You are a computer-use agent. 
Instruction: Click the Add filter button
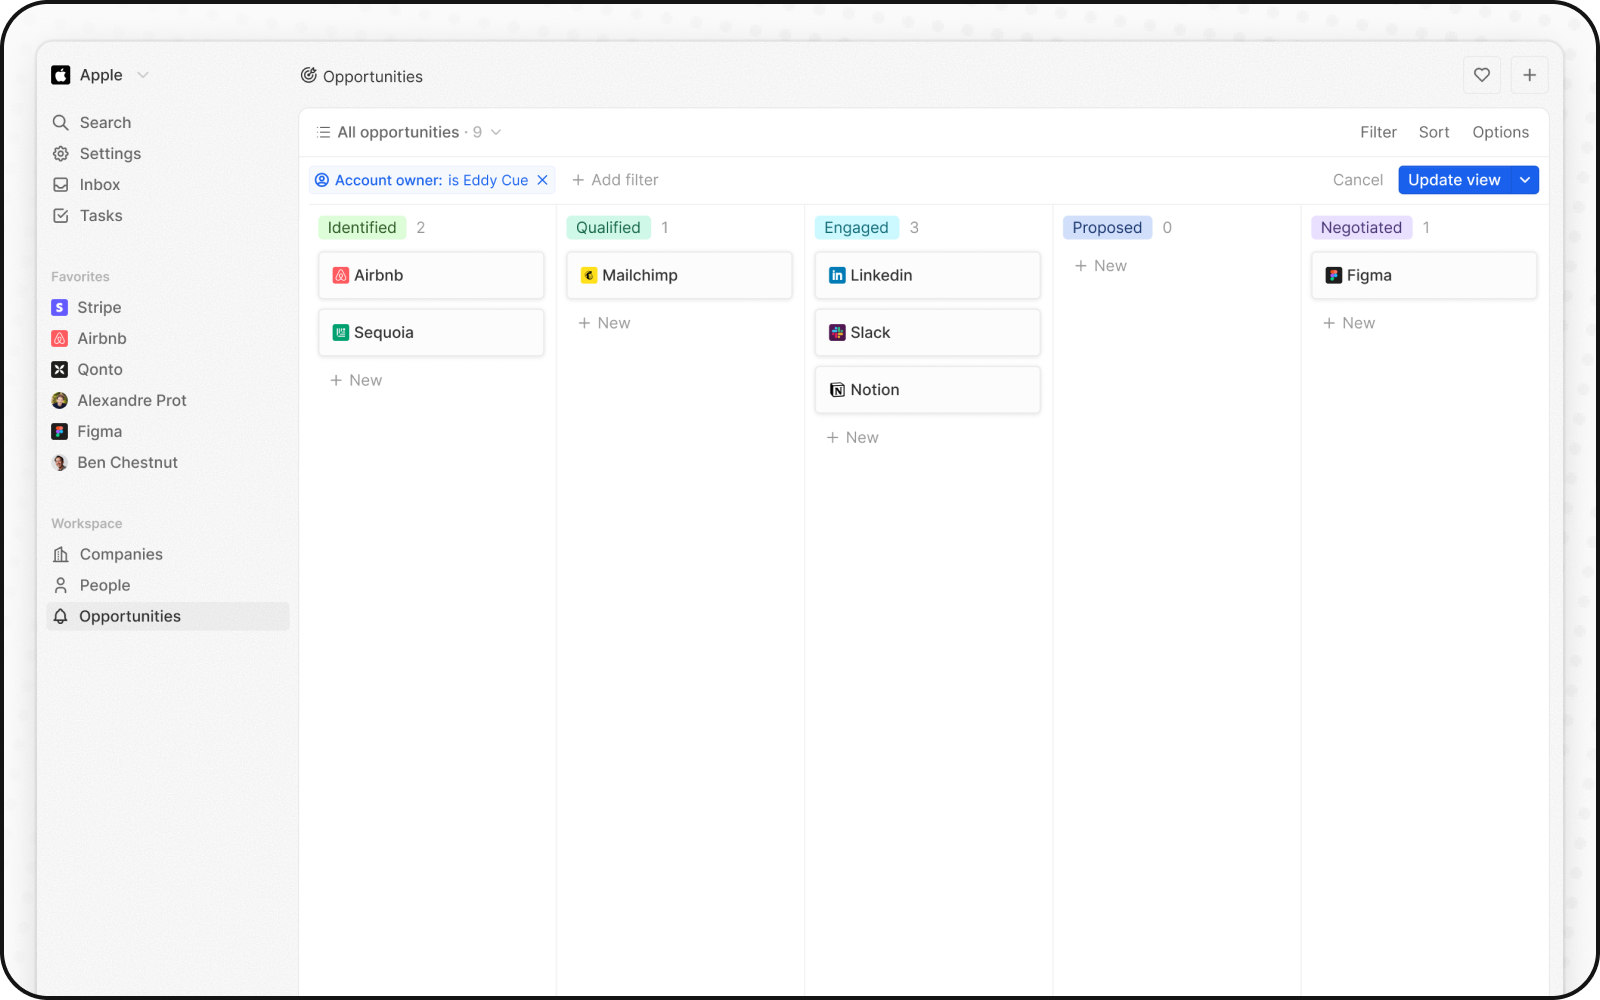pos(615,180)
